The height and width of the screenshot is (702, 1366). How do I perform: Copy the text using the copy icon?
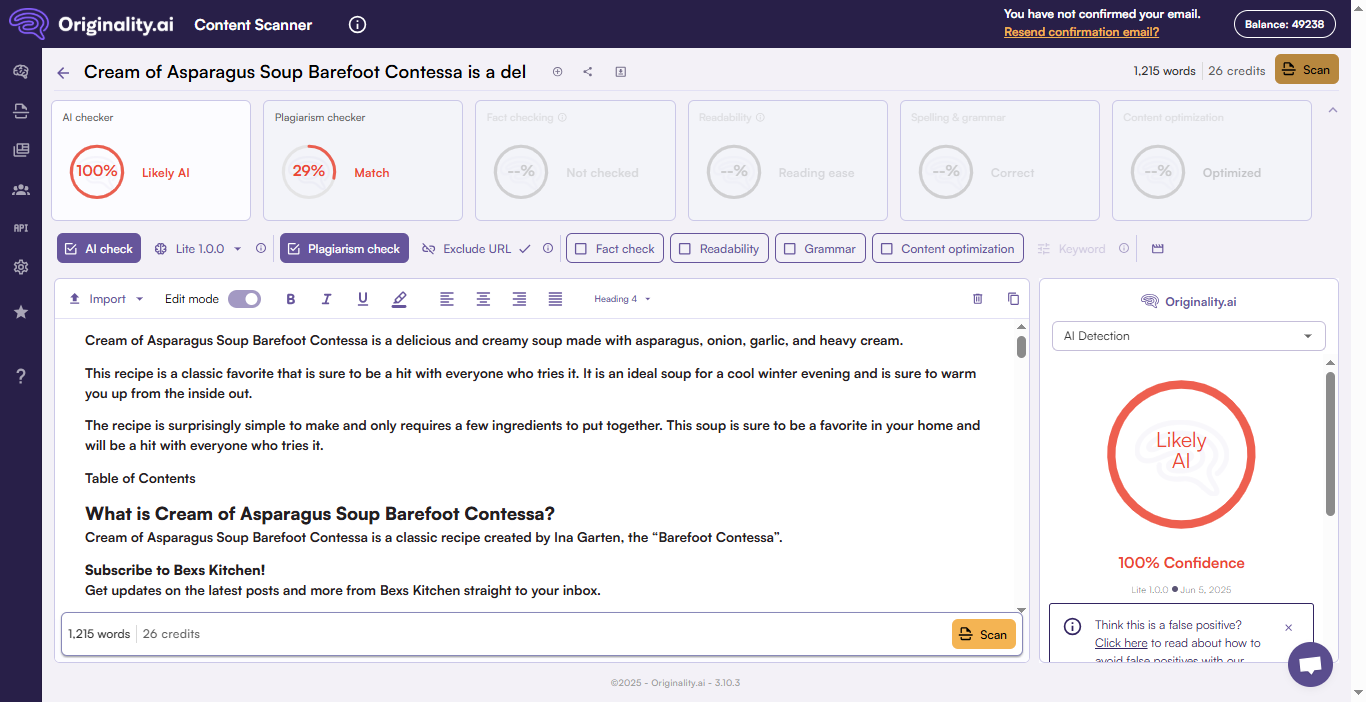[x=1013, y=299]
